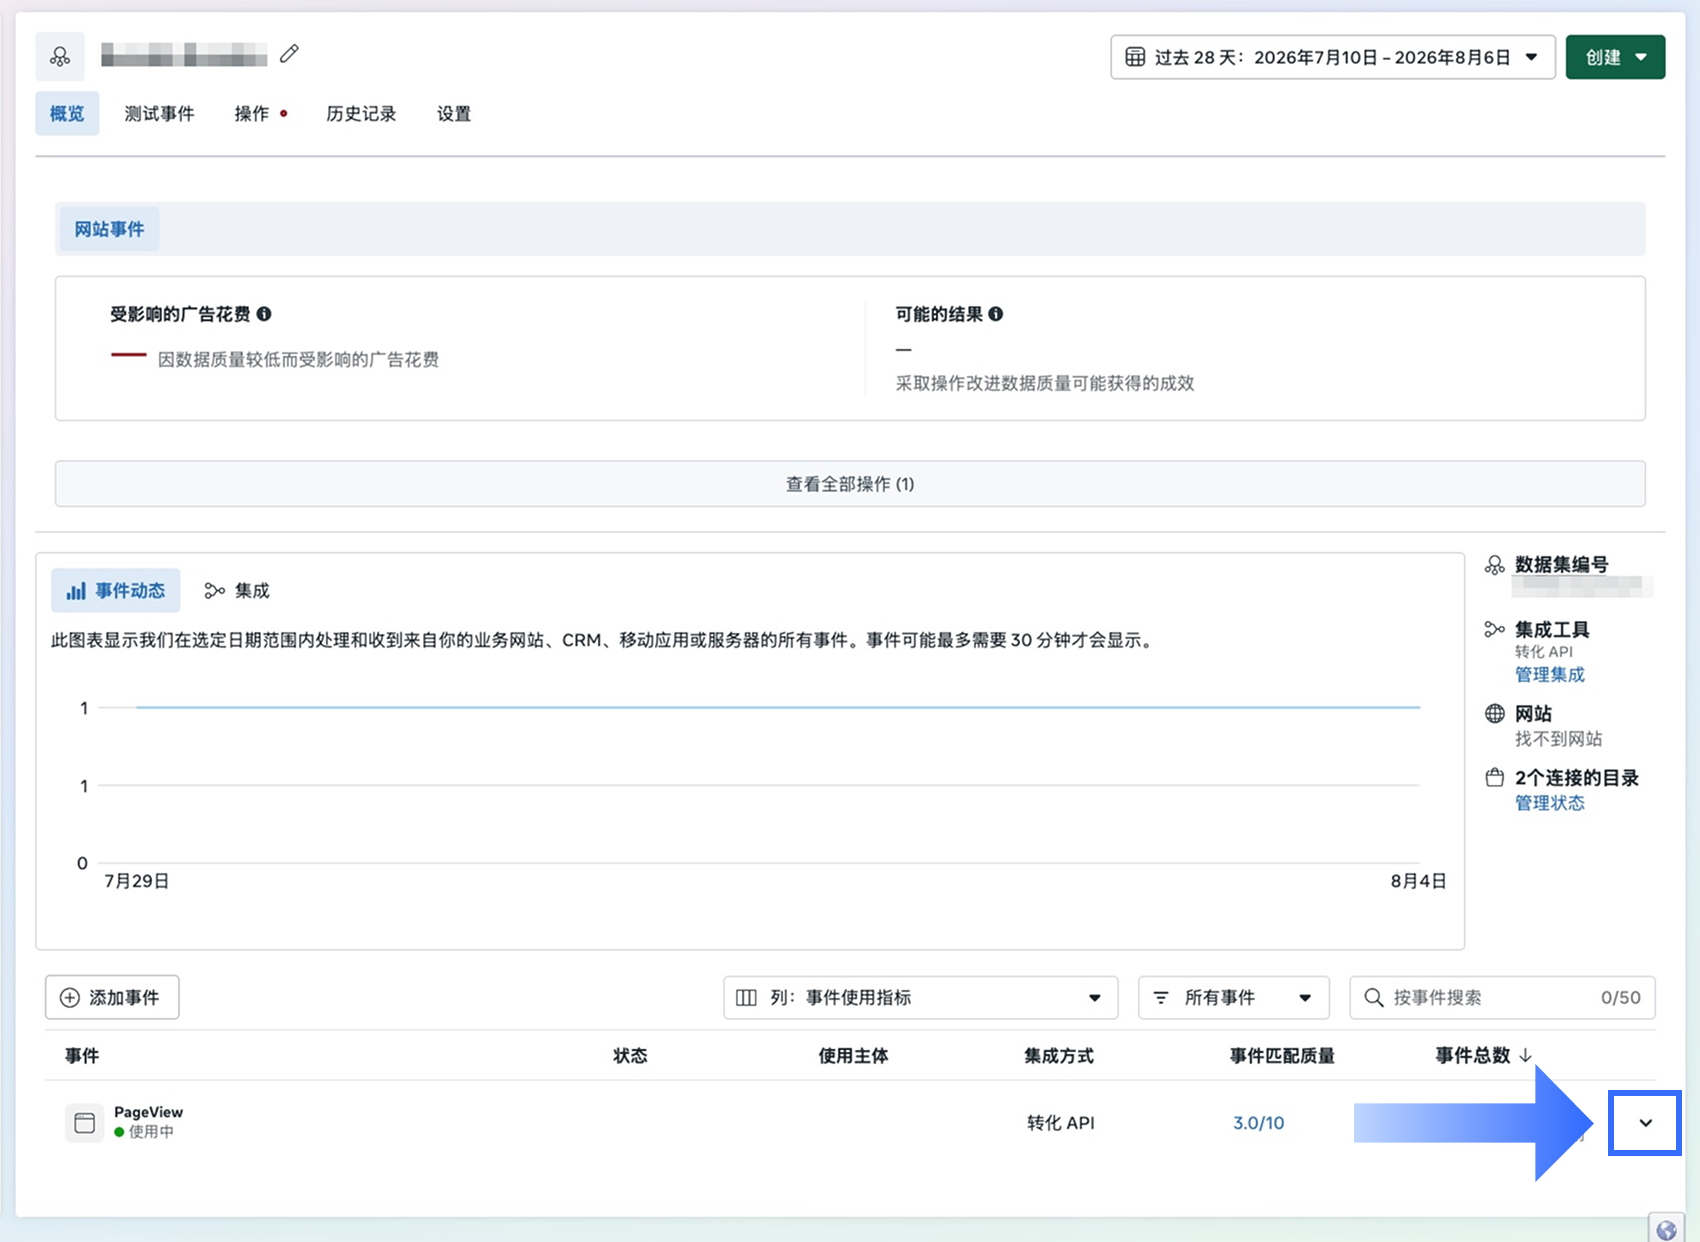Screen dimensions: 1700x1242
Task: Switch to the 测试事件 tab
Action: coord(159,114)
